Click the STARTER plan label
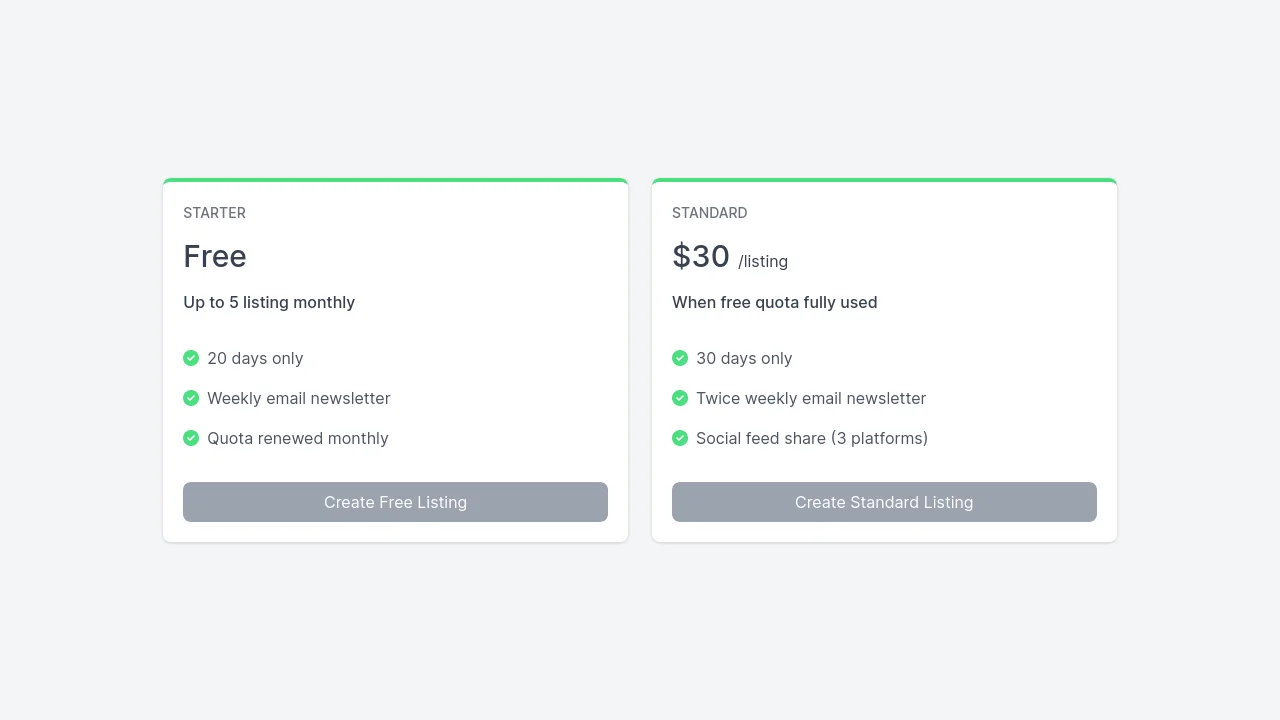The height and width of the screenshot is (720, 1280). pyautogui.click(x=214, y=213)
